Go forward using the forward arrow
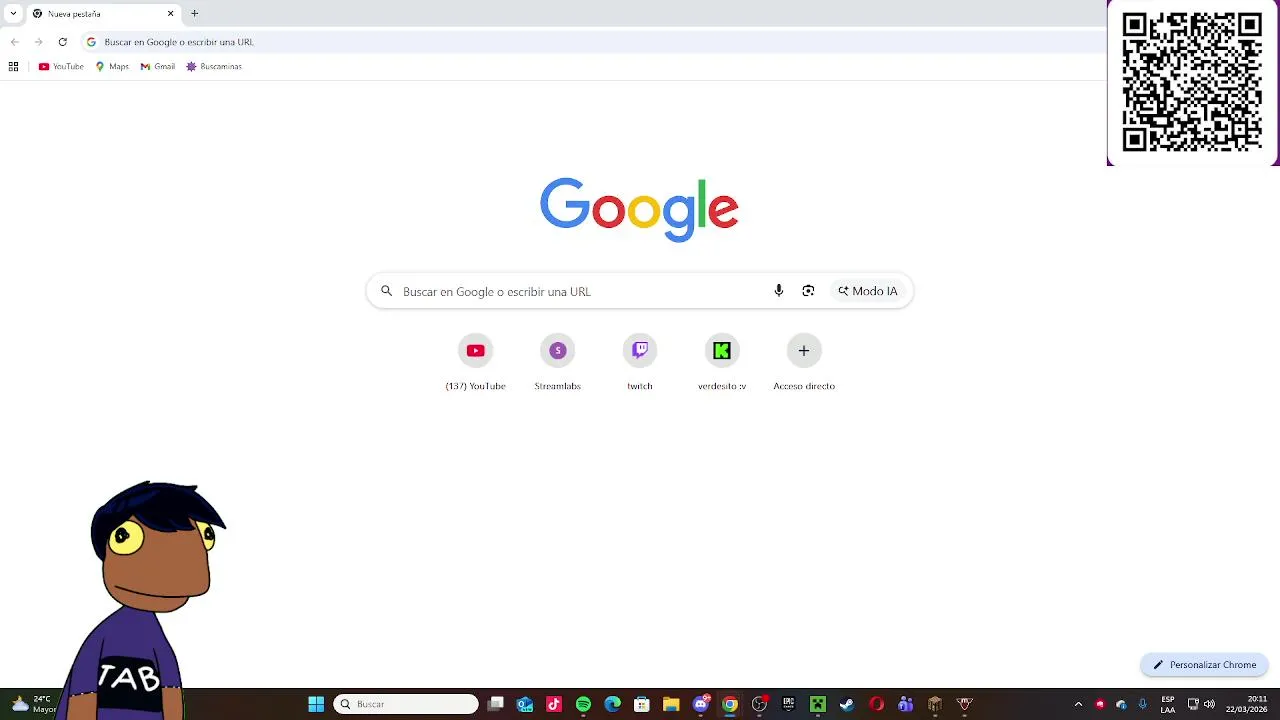 pos(38,42)
